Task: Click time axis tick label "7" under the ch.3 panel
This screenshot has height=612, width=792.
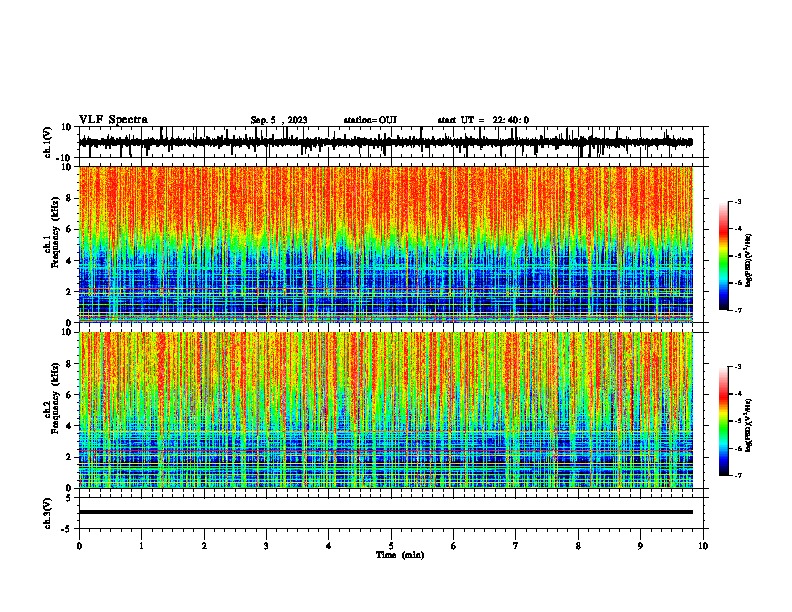Action: [516, 546]
